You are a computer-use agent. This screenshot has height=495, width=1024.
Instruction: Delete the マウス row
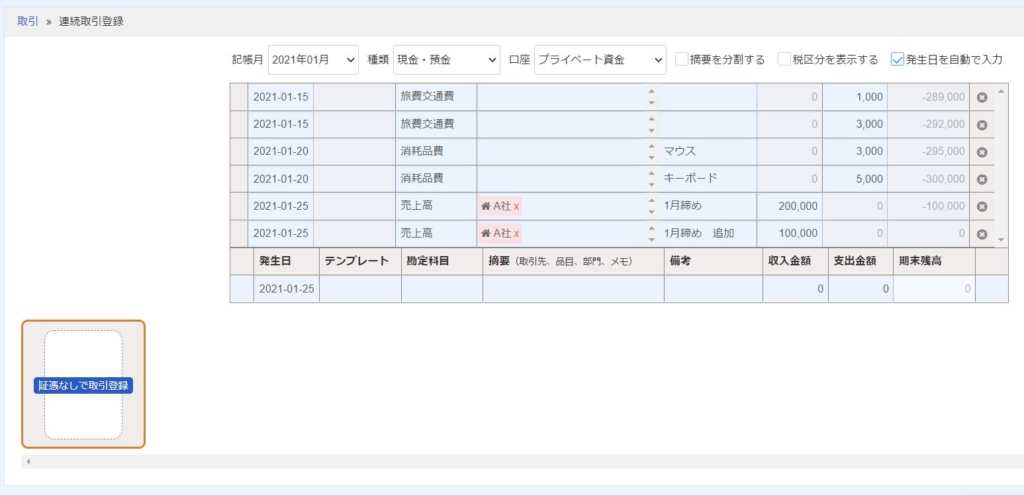coord(982,152)
